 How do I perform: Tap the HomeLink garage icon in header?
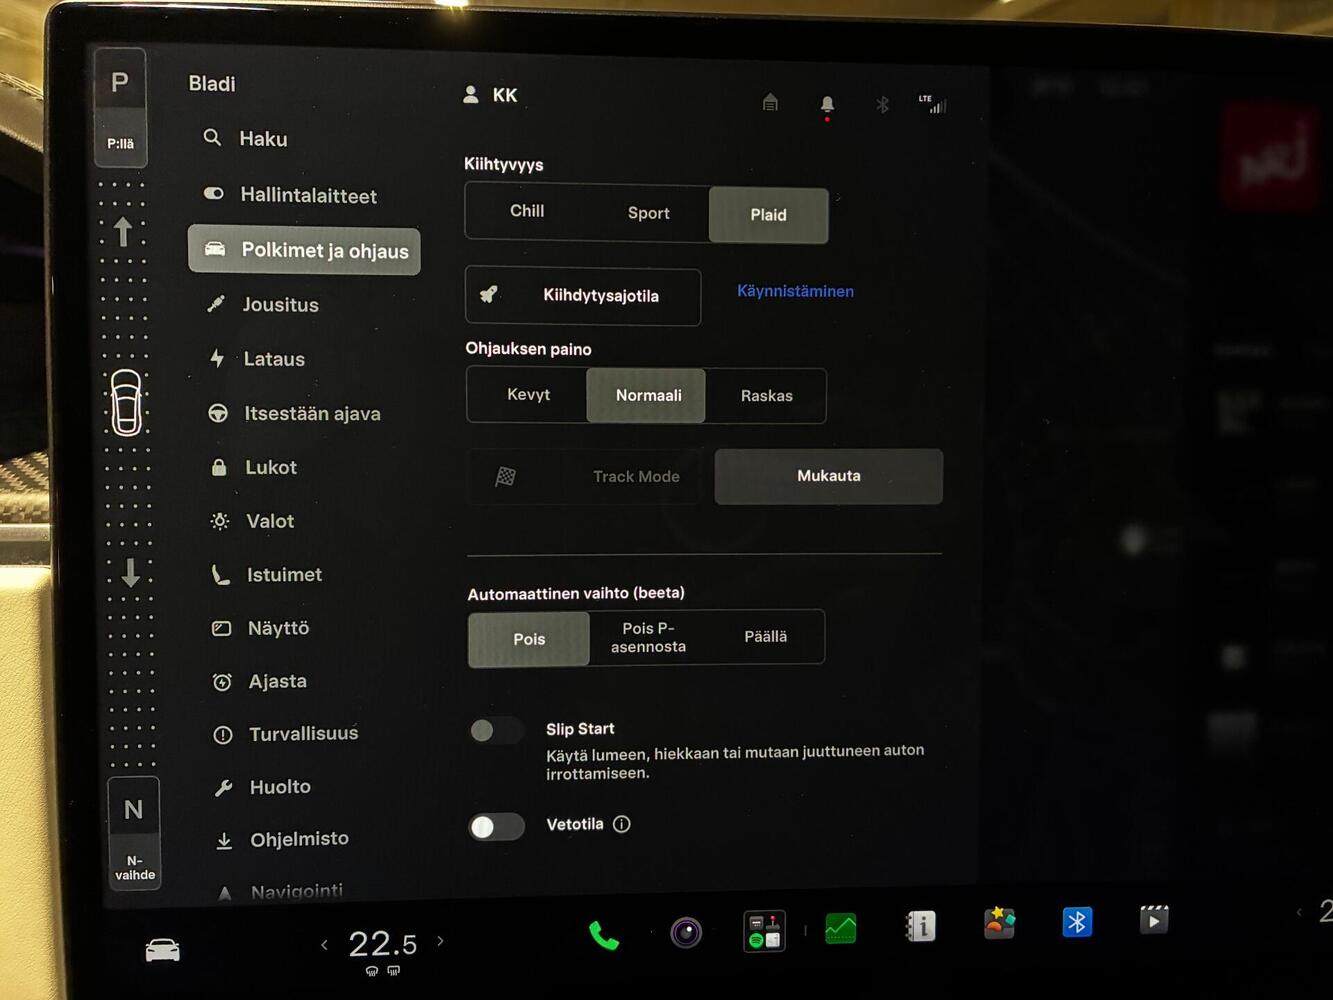point(770,102)
